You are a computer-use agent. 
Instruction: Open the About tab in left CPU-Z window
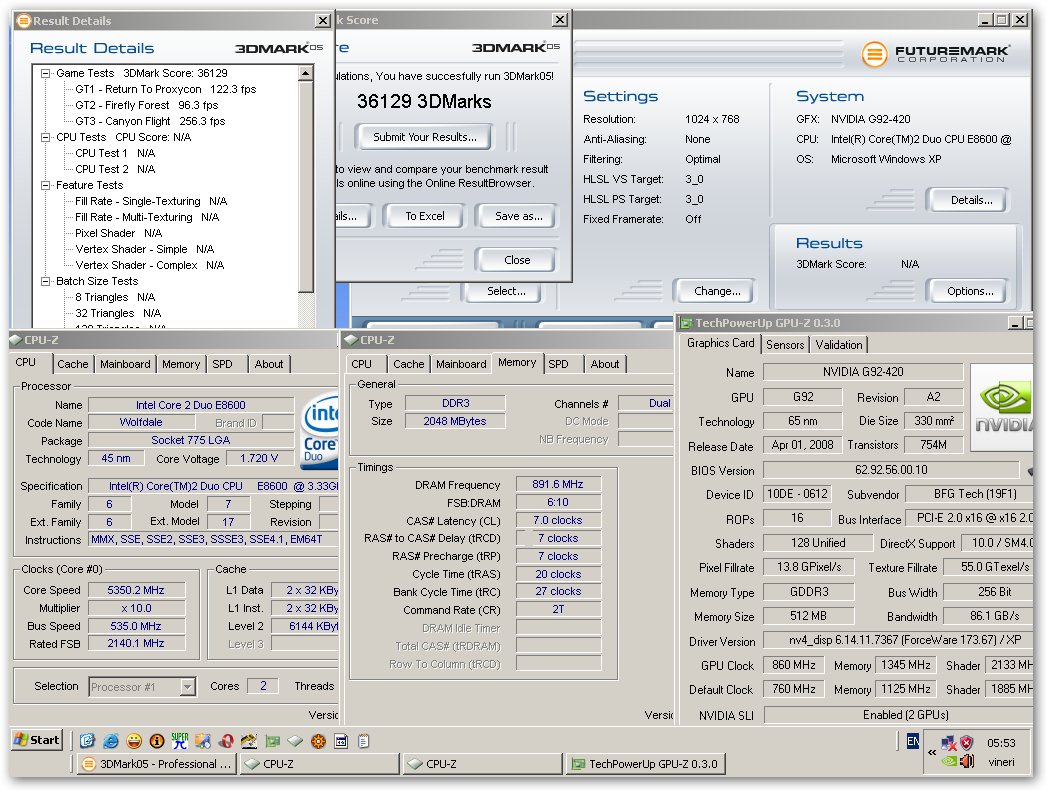268,364
